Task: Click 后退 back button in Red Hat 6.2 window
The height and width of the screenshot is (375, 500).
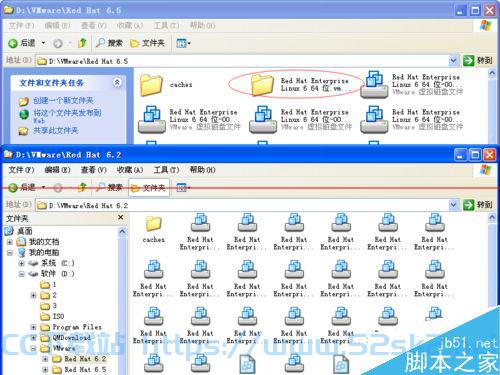Action: 22,188
